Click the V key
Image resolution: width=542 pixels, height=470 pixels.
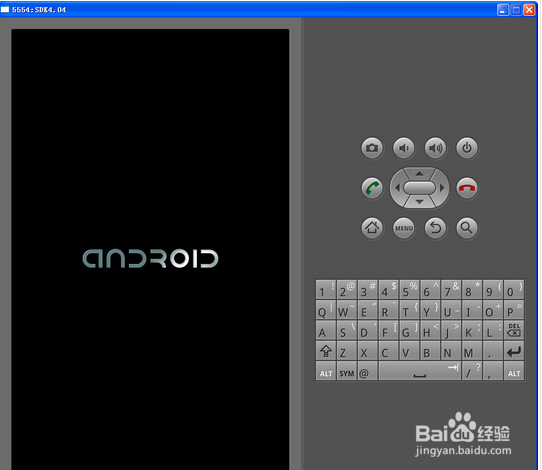click(409, 350)
